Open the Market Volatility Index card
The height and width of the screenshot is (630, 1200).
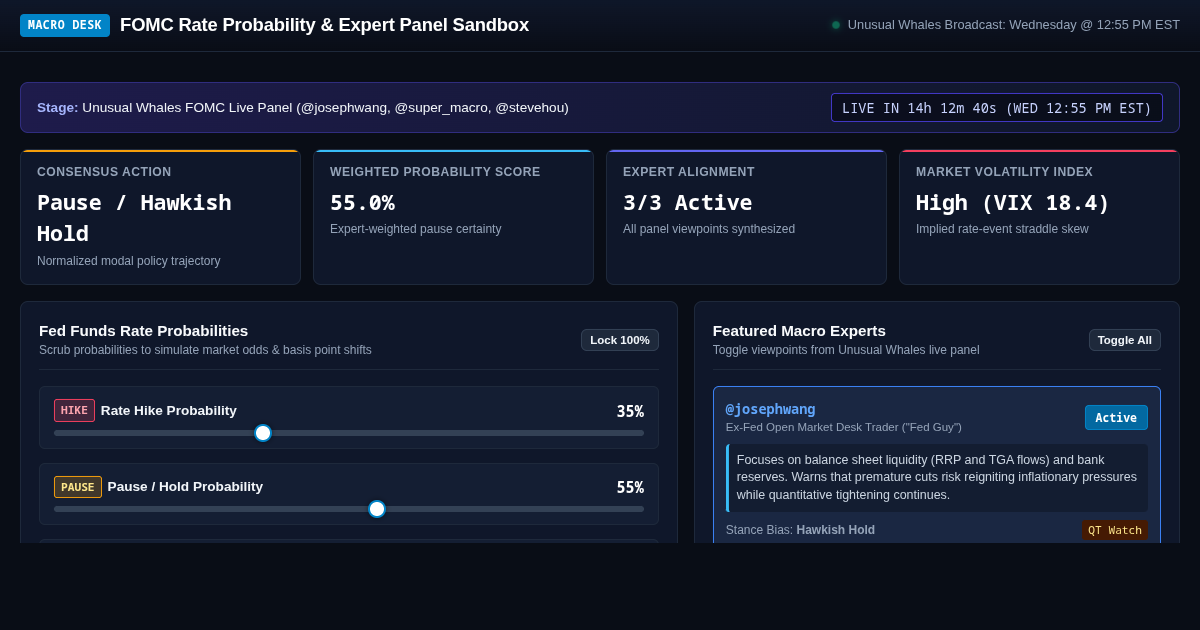tap(1039, 218)
